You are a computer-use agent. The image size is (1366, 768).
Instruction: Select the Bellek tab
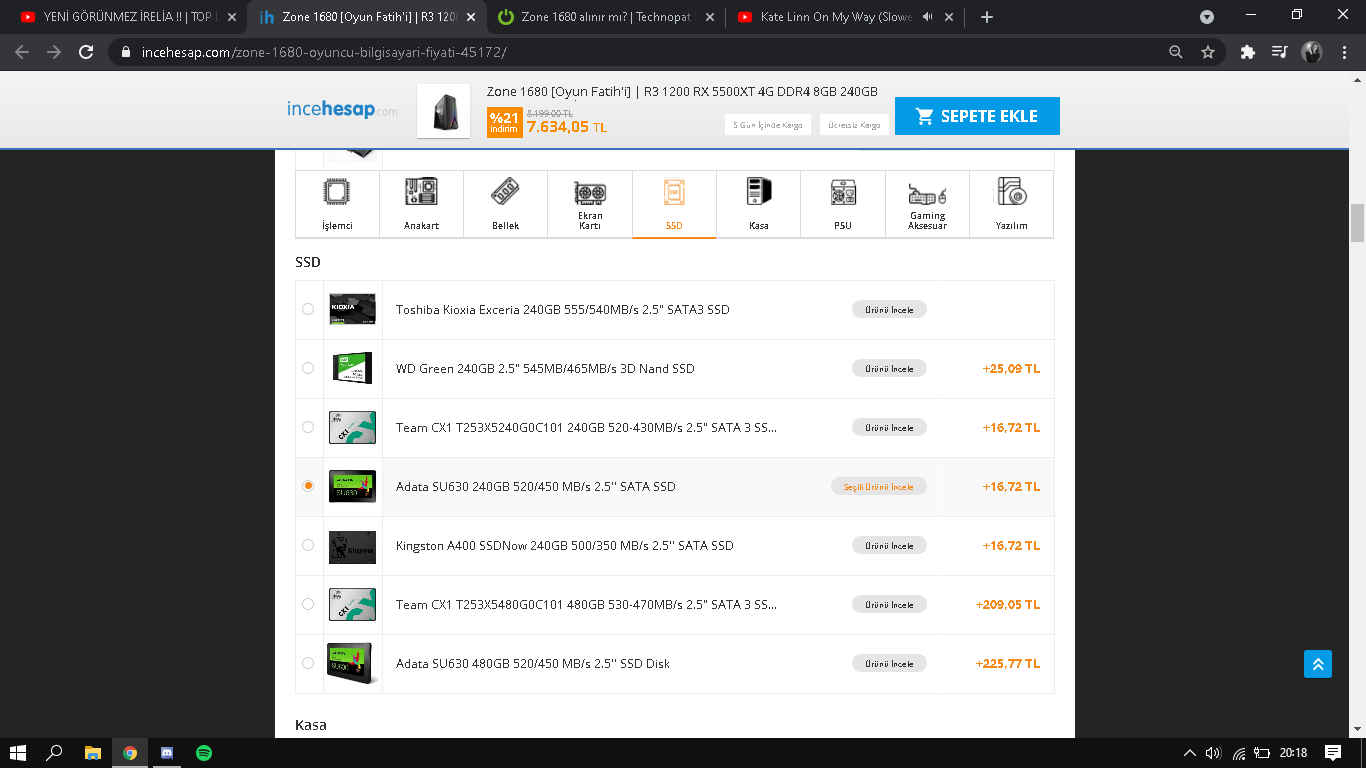(x=505, y=204)
